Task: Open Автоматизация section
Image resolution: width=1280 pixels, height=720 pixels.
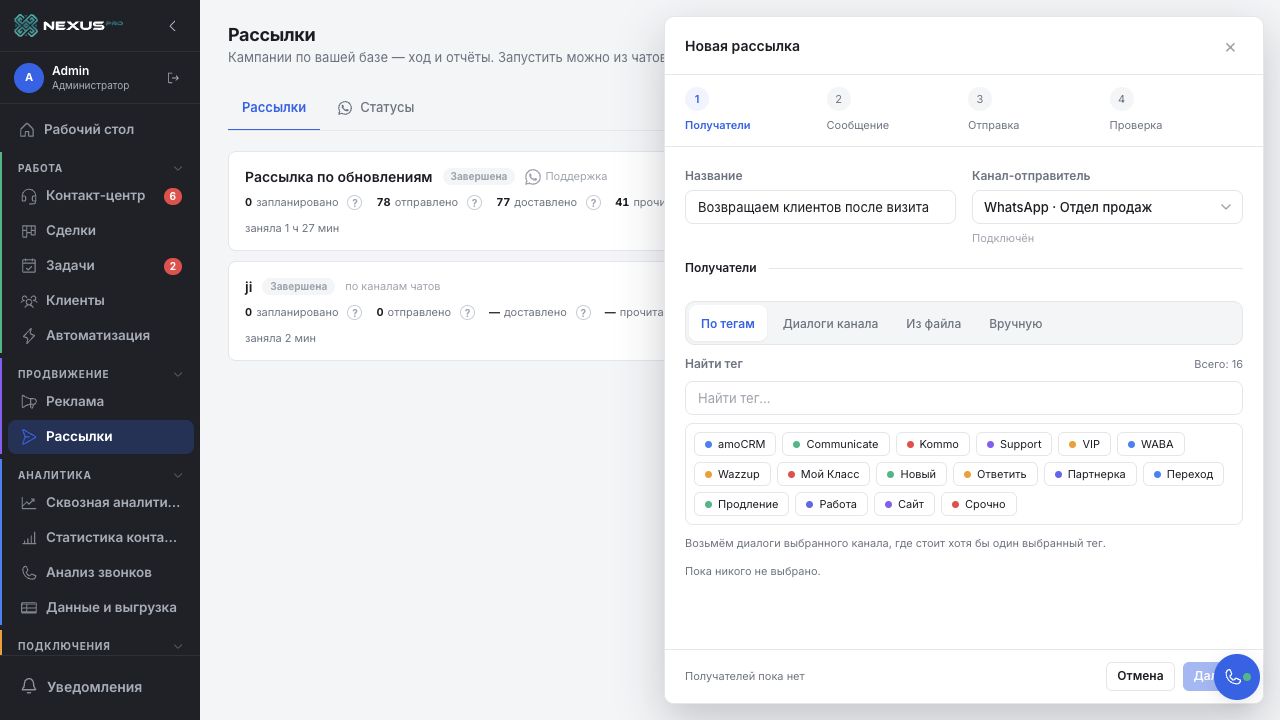Action: tap(100, 336)
